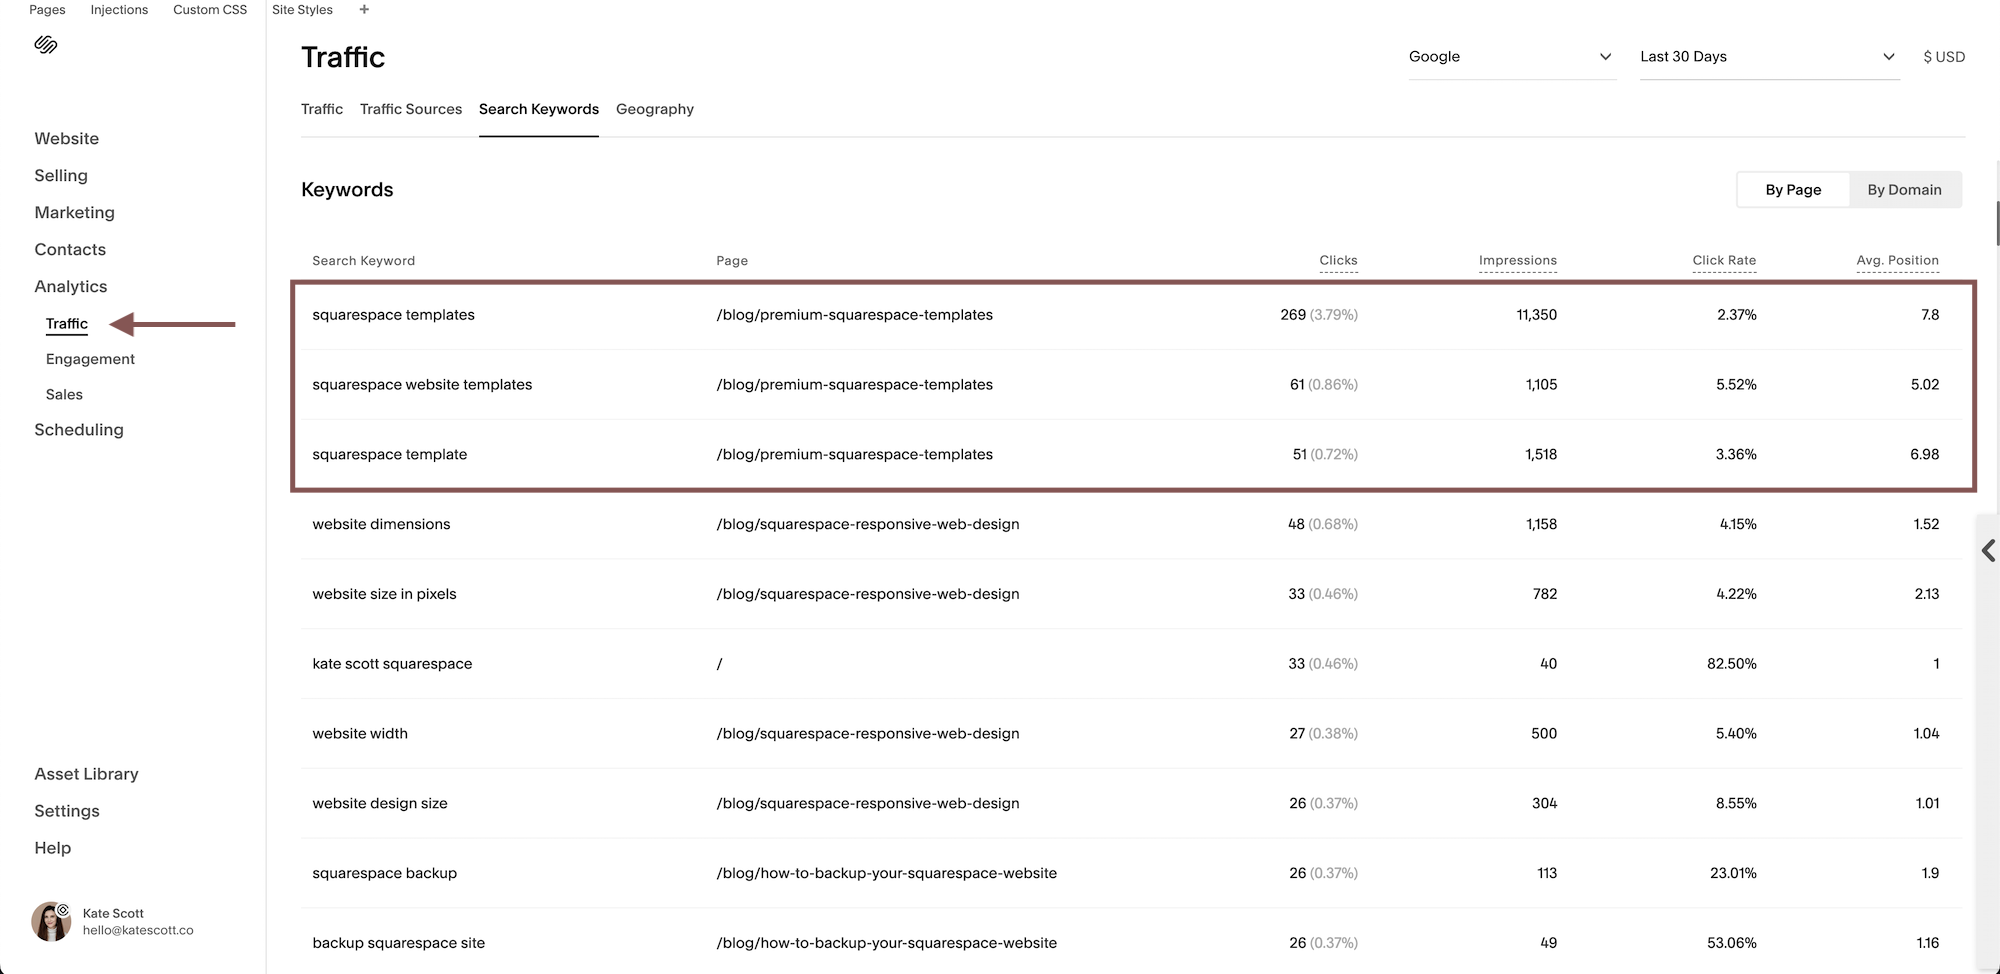Open the Custom CSS tab
The image size is (2000, 974).
[210, 9]
